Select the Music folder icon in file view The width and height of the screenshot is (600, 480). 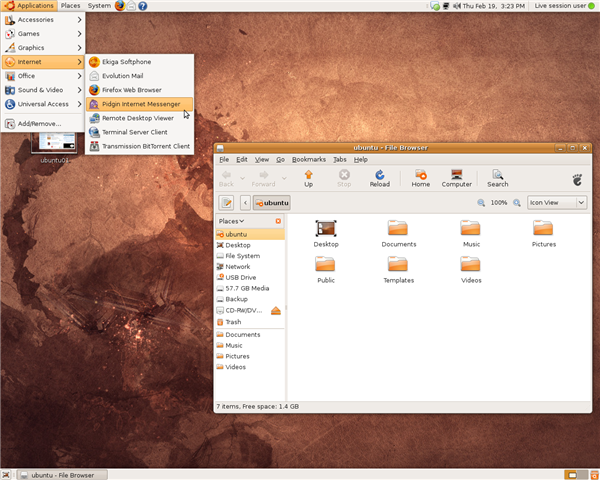[x=470, y=228]
